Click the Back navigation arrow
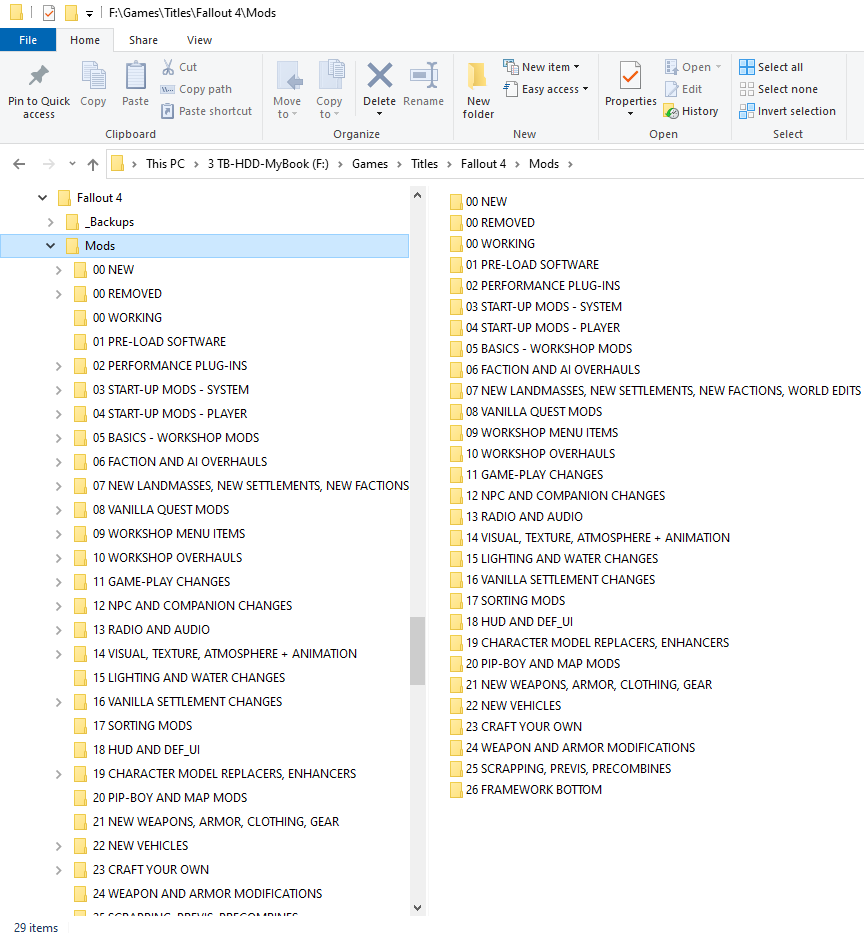This screenshot has height=940, width=864. pyautogui.click(x=19, y=164)
